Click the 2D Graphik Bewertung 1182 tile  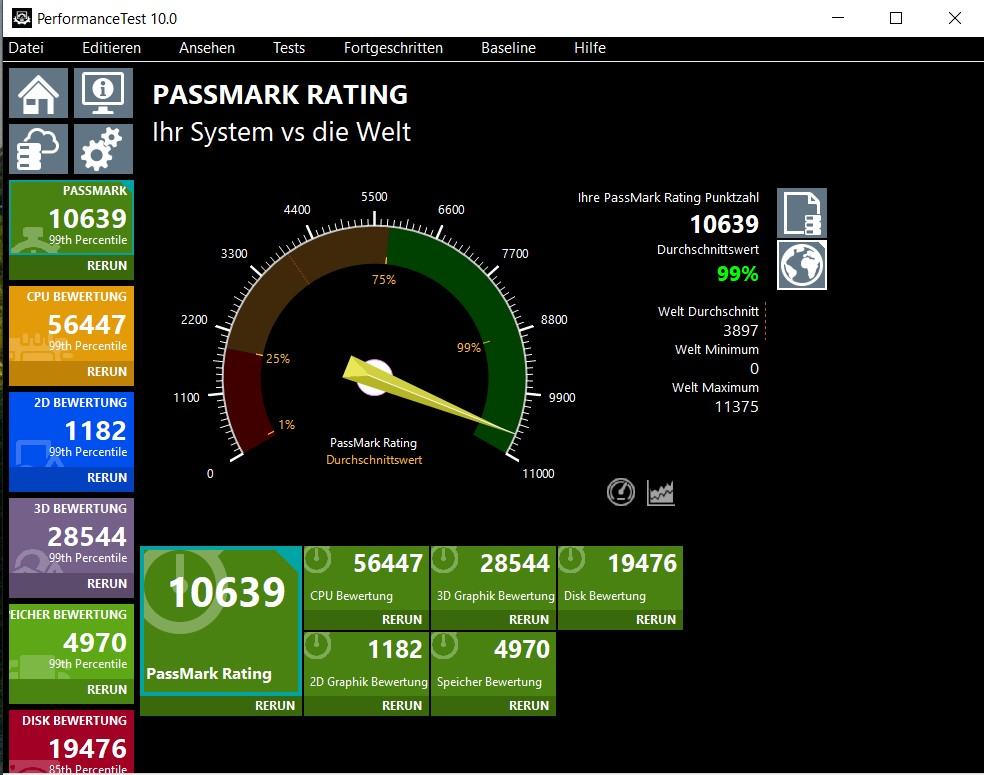[x=366, y=664]
